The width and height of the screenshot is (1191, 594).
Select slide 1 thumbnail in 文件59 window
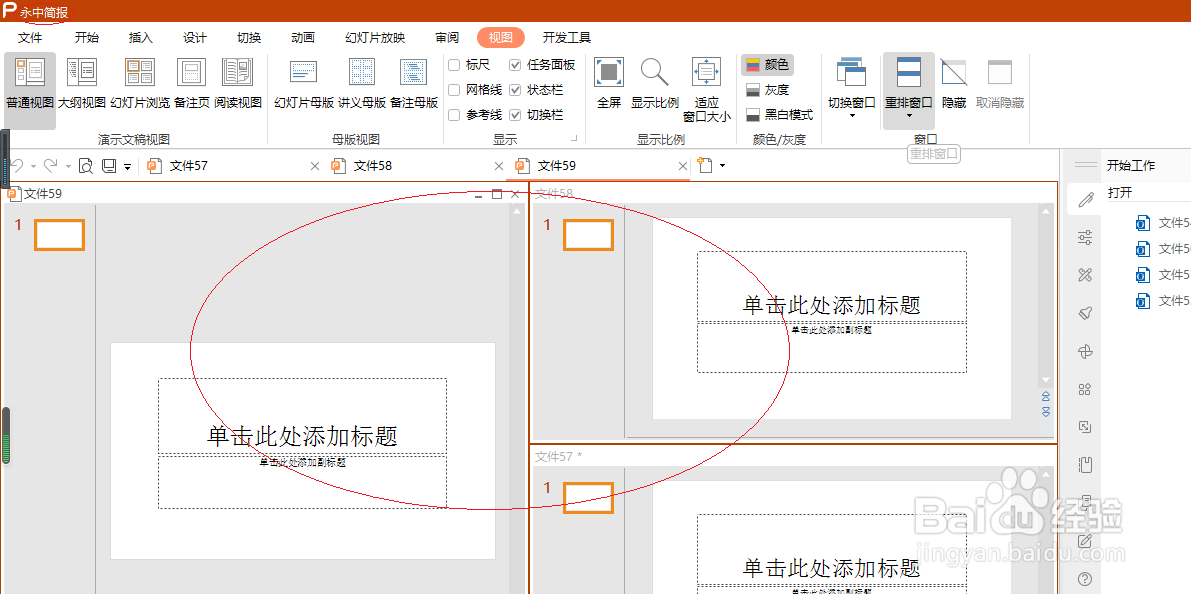point(59,235)
